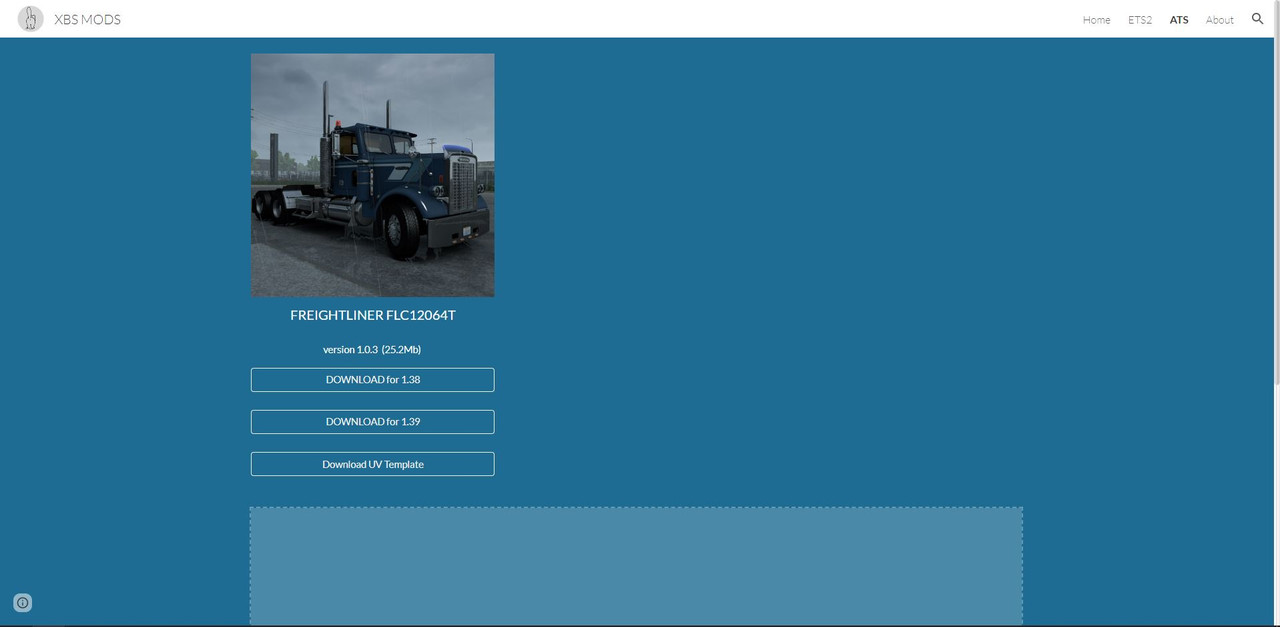The image size is (1280, 627).
Task: Click the XBS MODS logo icon
Action: (x=31, y=19)
